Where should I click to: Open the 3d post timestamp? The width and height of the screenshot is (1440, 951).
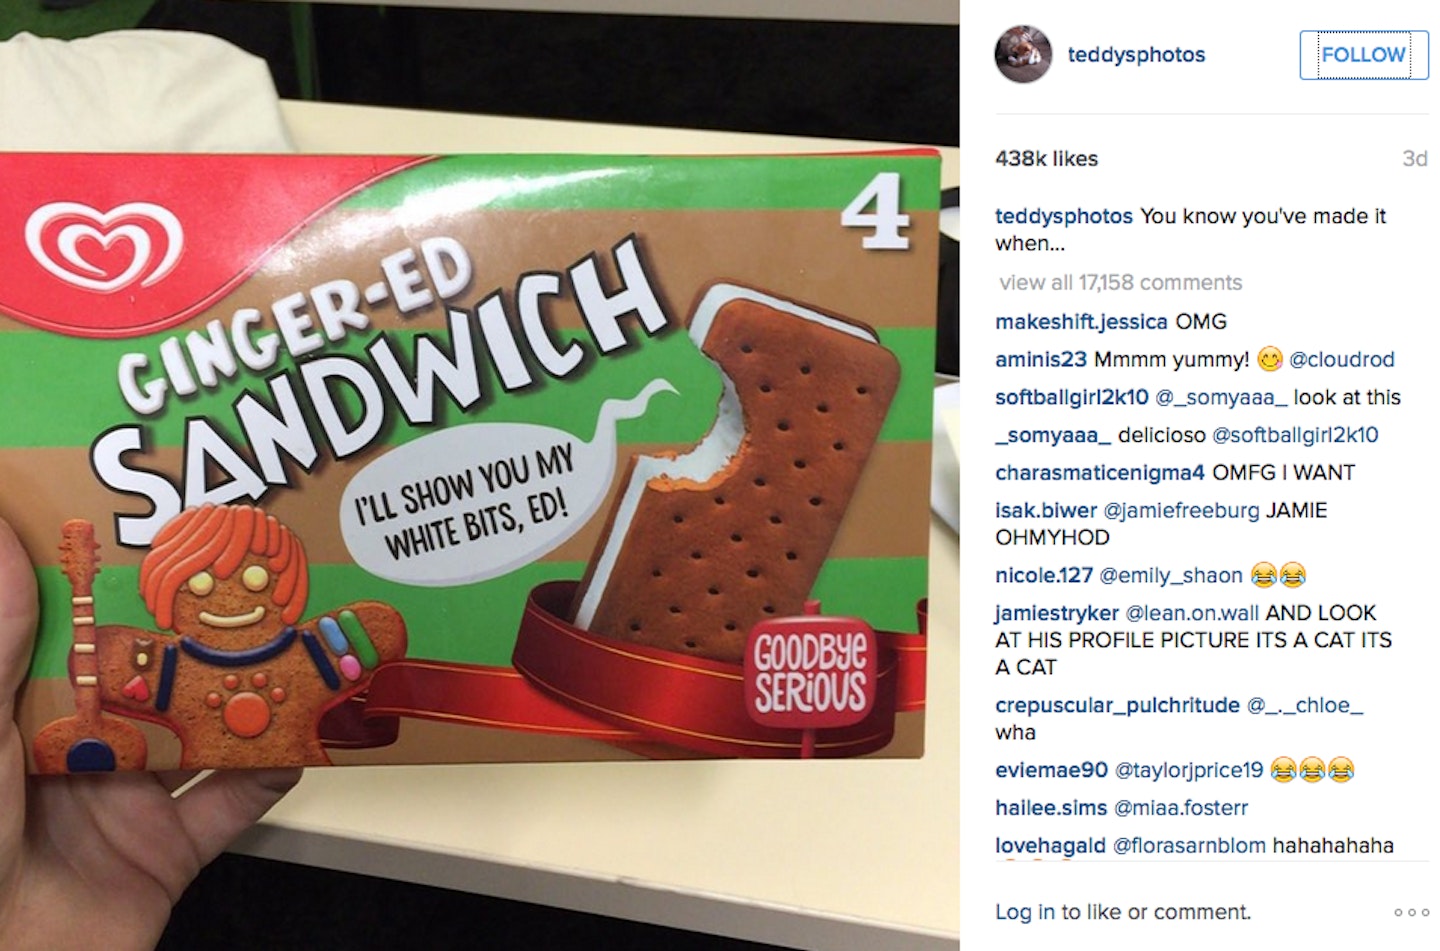(1414, 158)
